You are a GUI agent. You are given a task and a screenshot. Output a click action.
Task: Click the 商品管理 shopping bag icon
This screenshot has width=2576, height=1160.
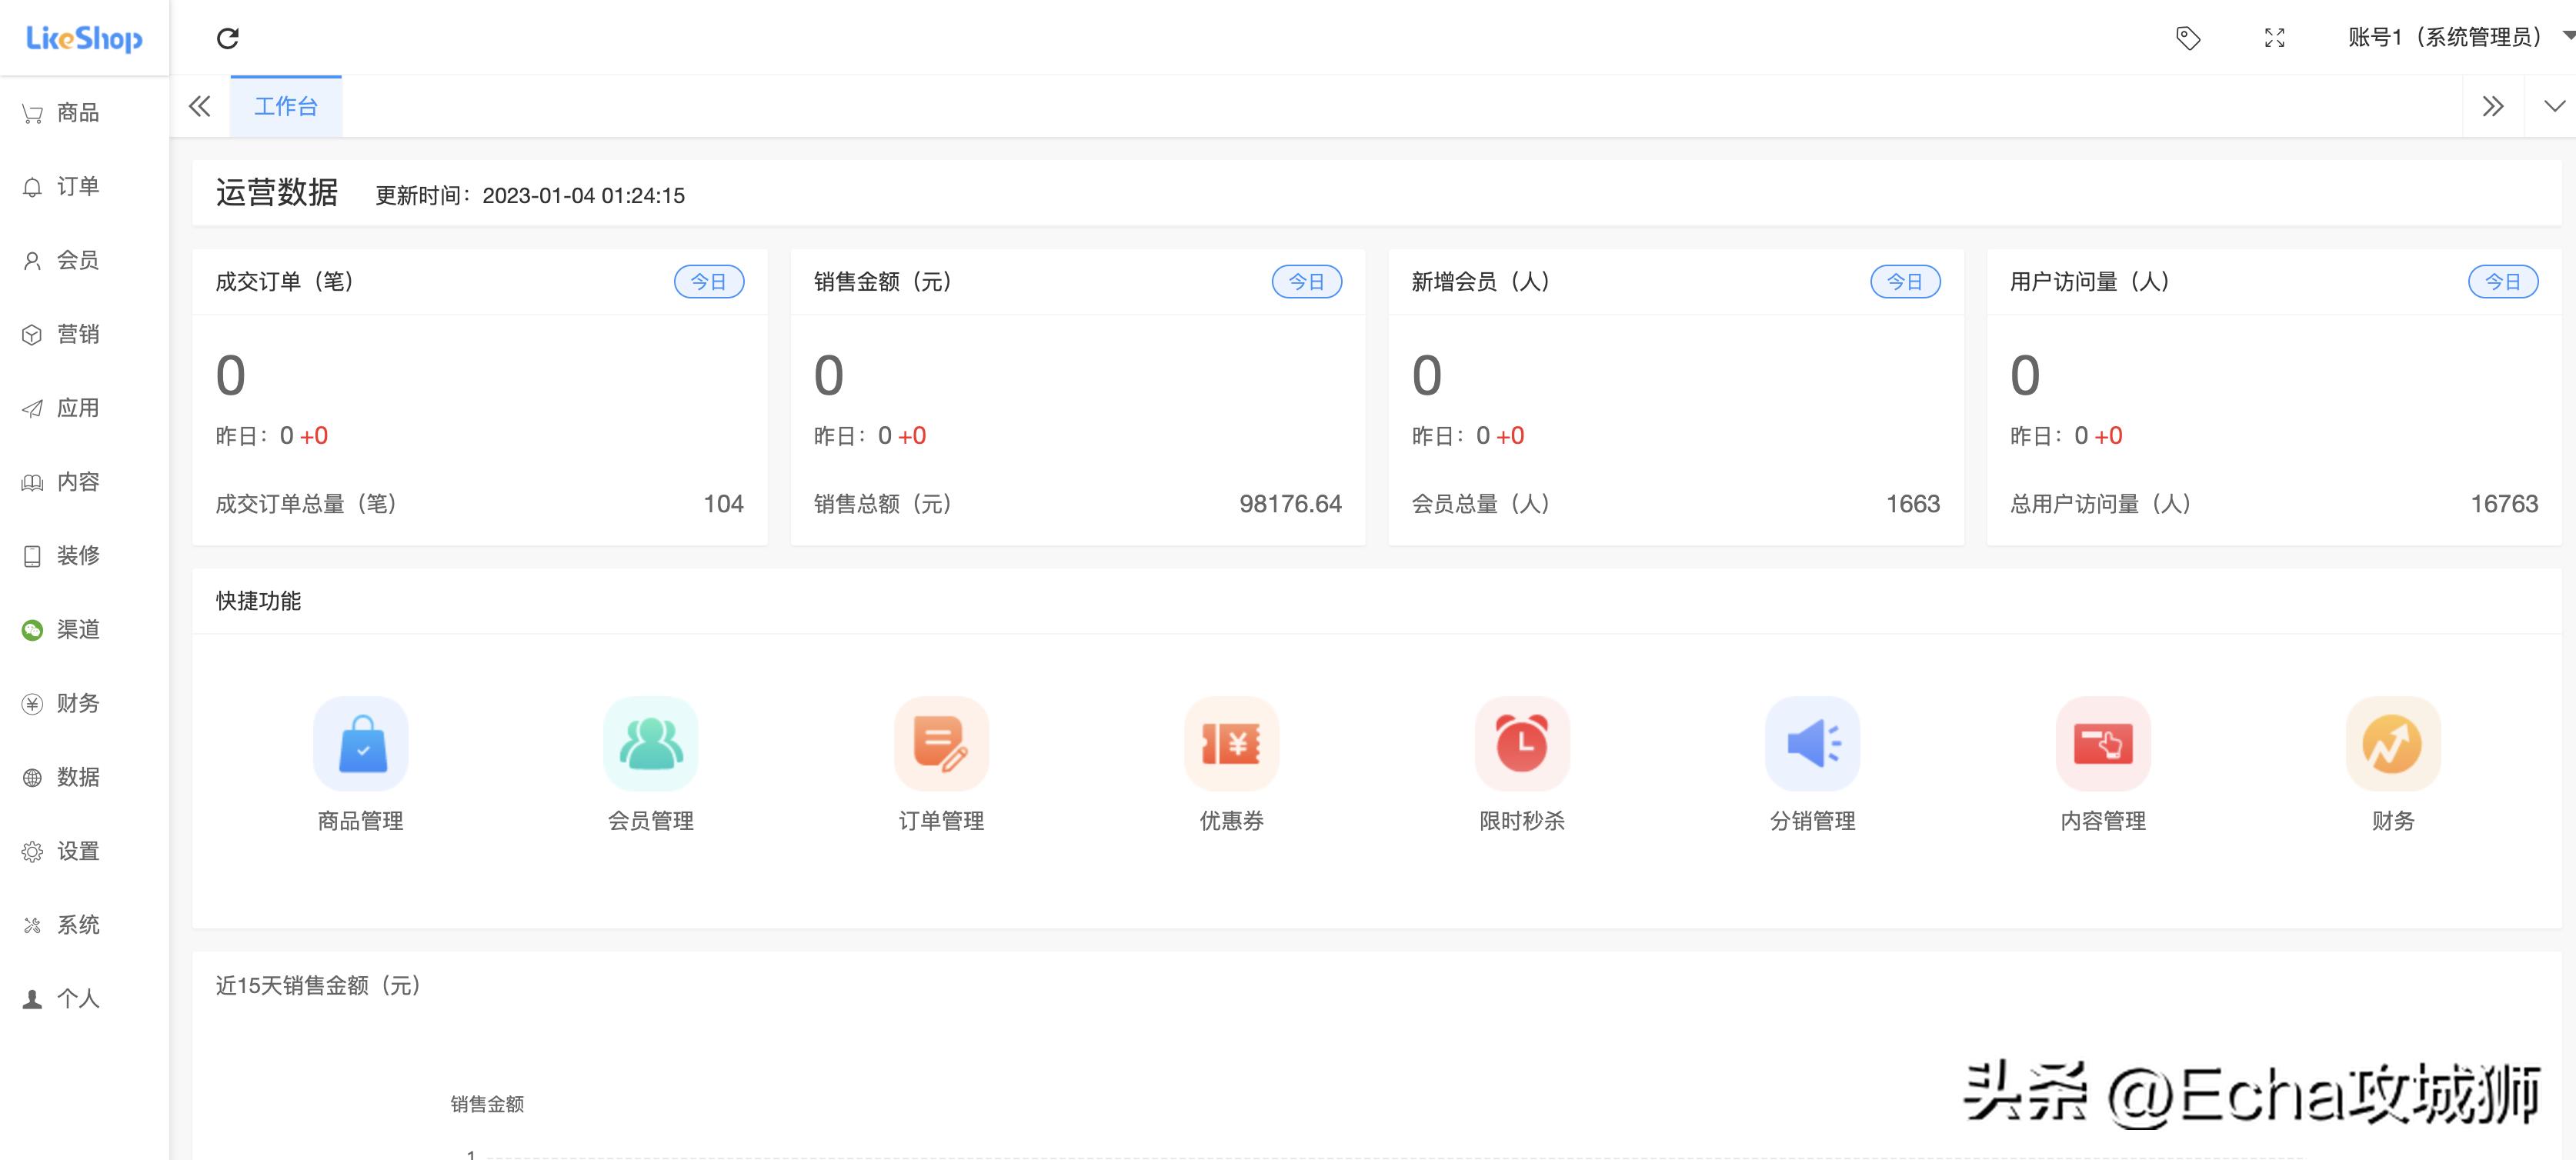361,743
